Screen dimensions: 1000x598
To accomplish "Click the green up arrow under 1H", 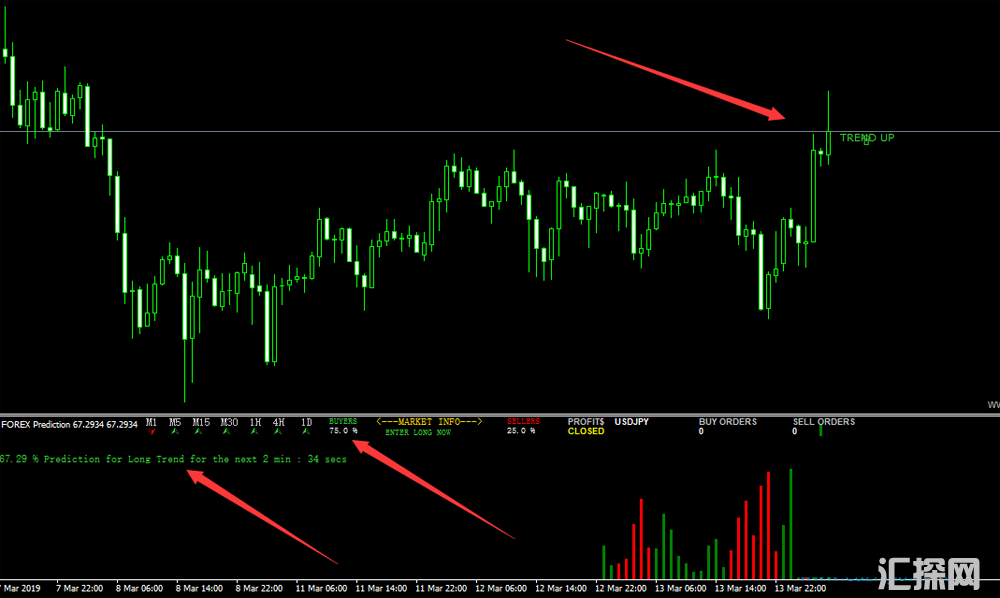I will [x=255, y=433].
